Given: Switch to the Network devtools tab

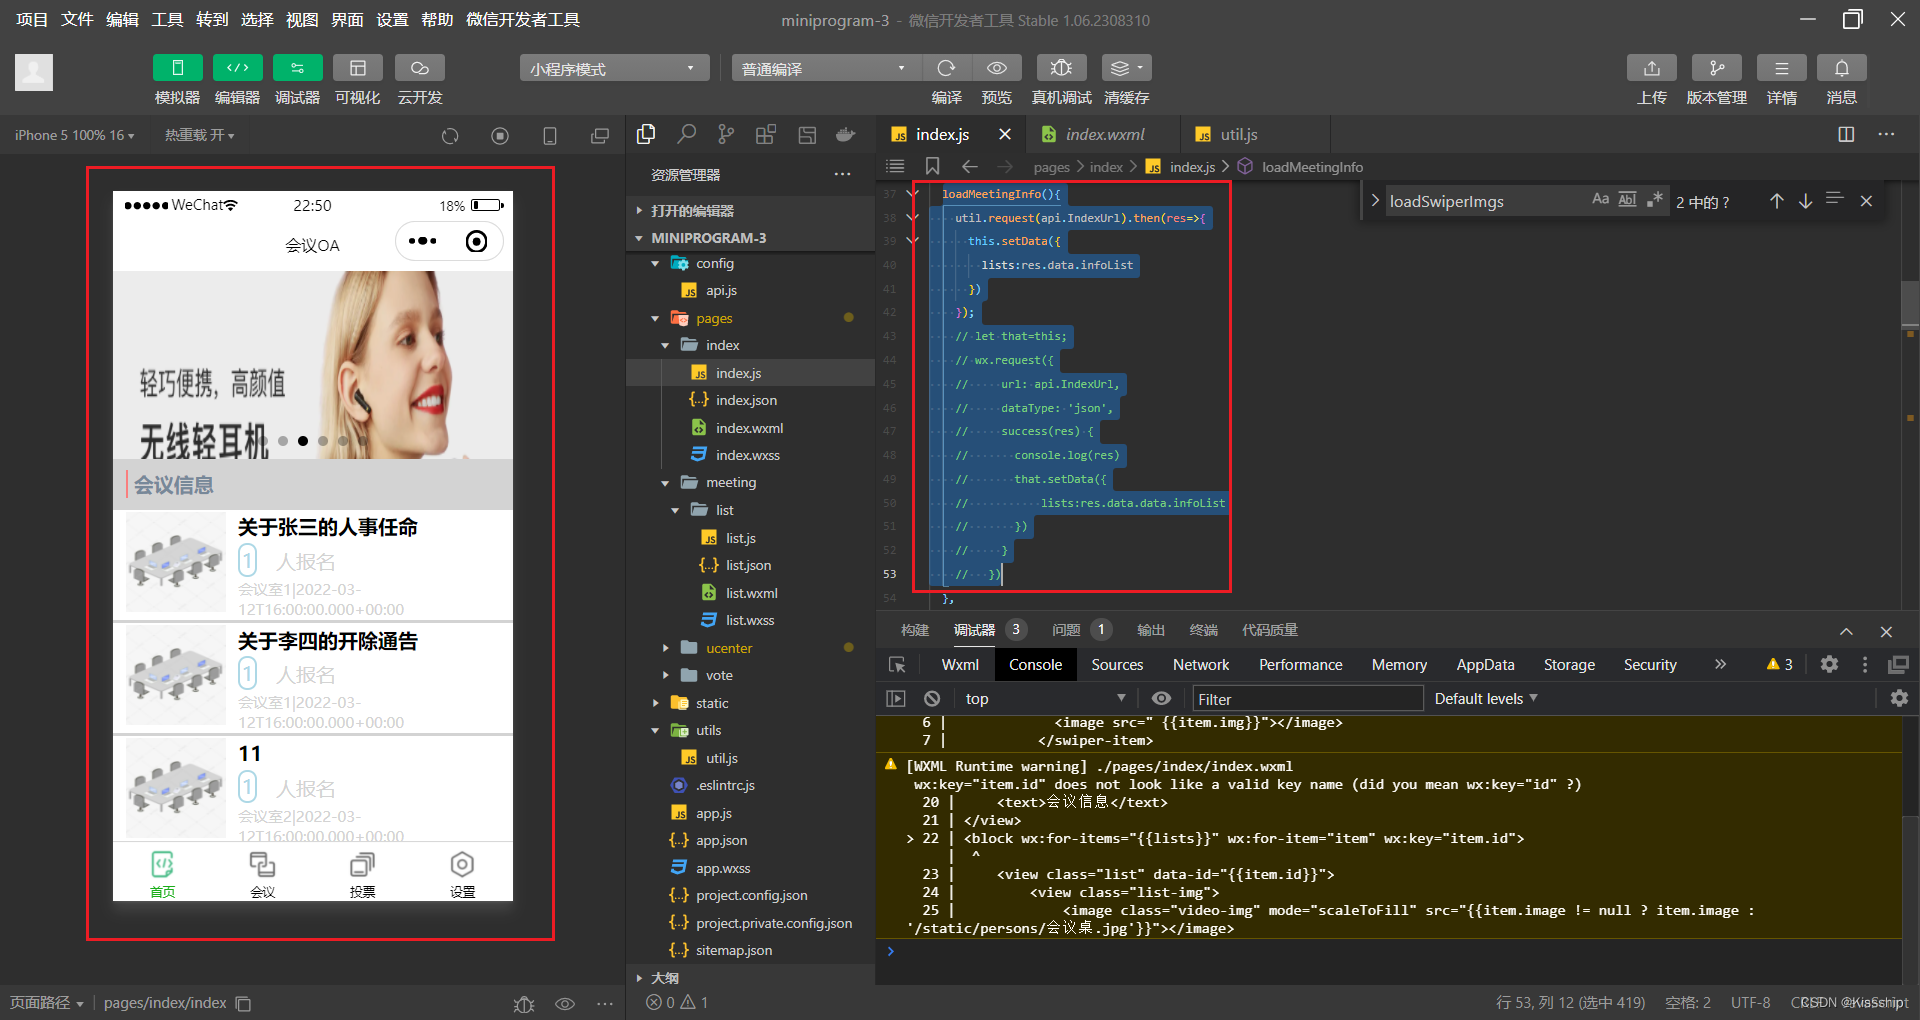Looking at the screenshot, I should tap(1201, 665).
